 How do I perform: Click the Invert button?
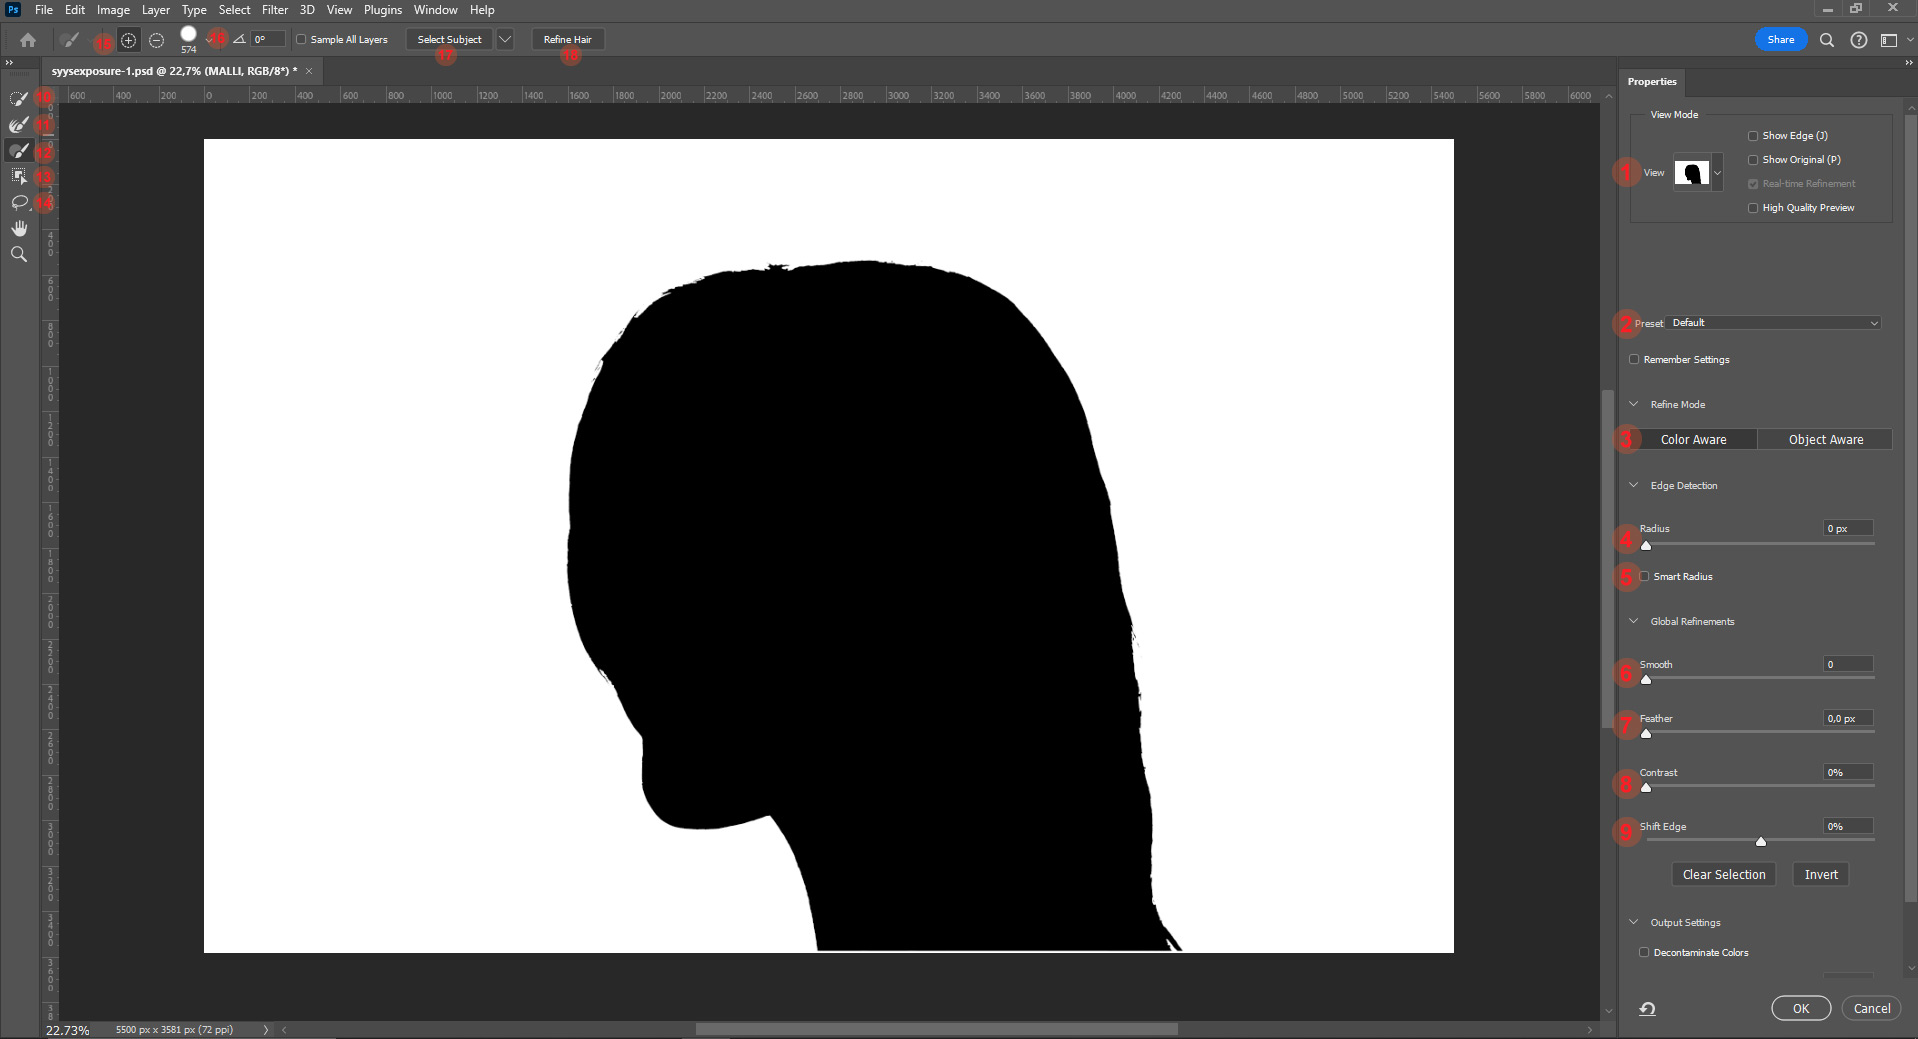pyautogui.click(x=1821, y=874)
